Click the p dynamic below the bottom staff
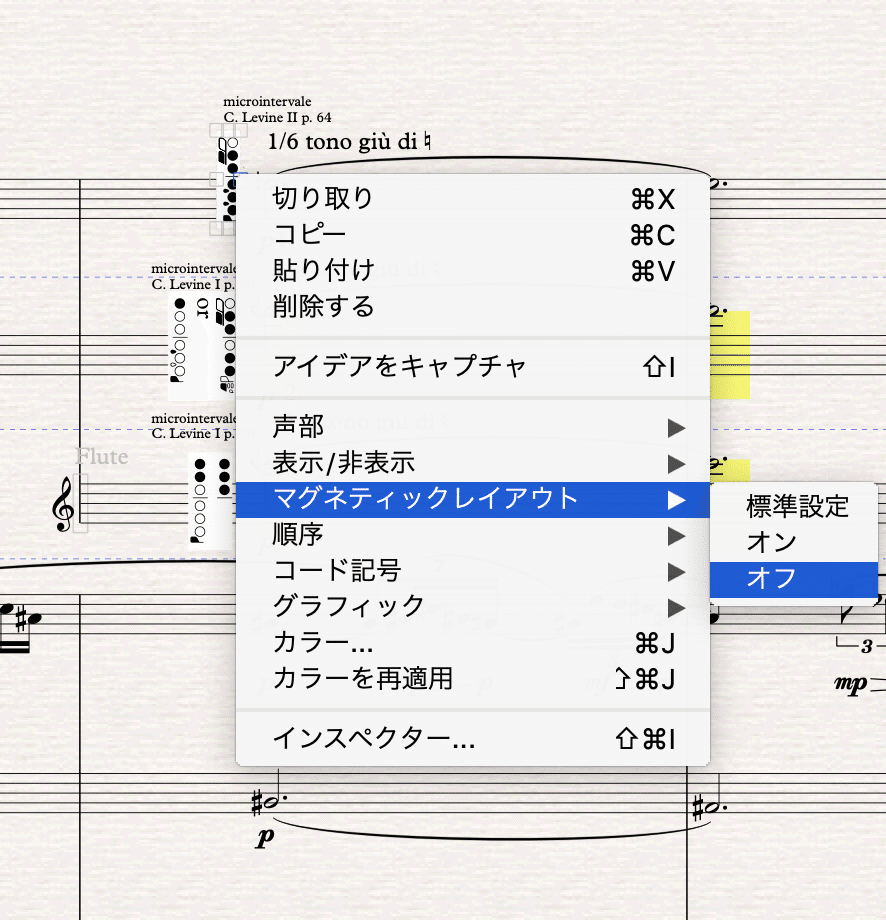886x920 pixels. pos(265,837)
